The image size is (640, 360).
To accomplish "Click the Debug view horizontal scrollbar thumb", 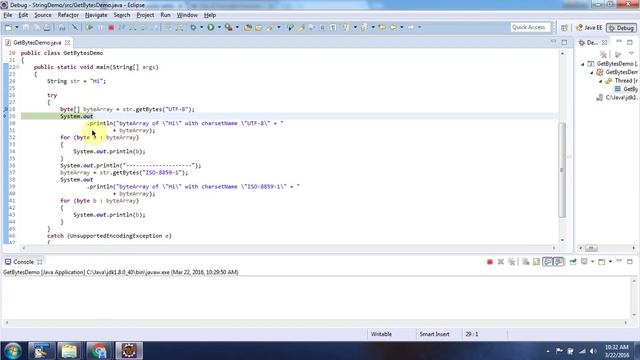I will (591, 248).
